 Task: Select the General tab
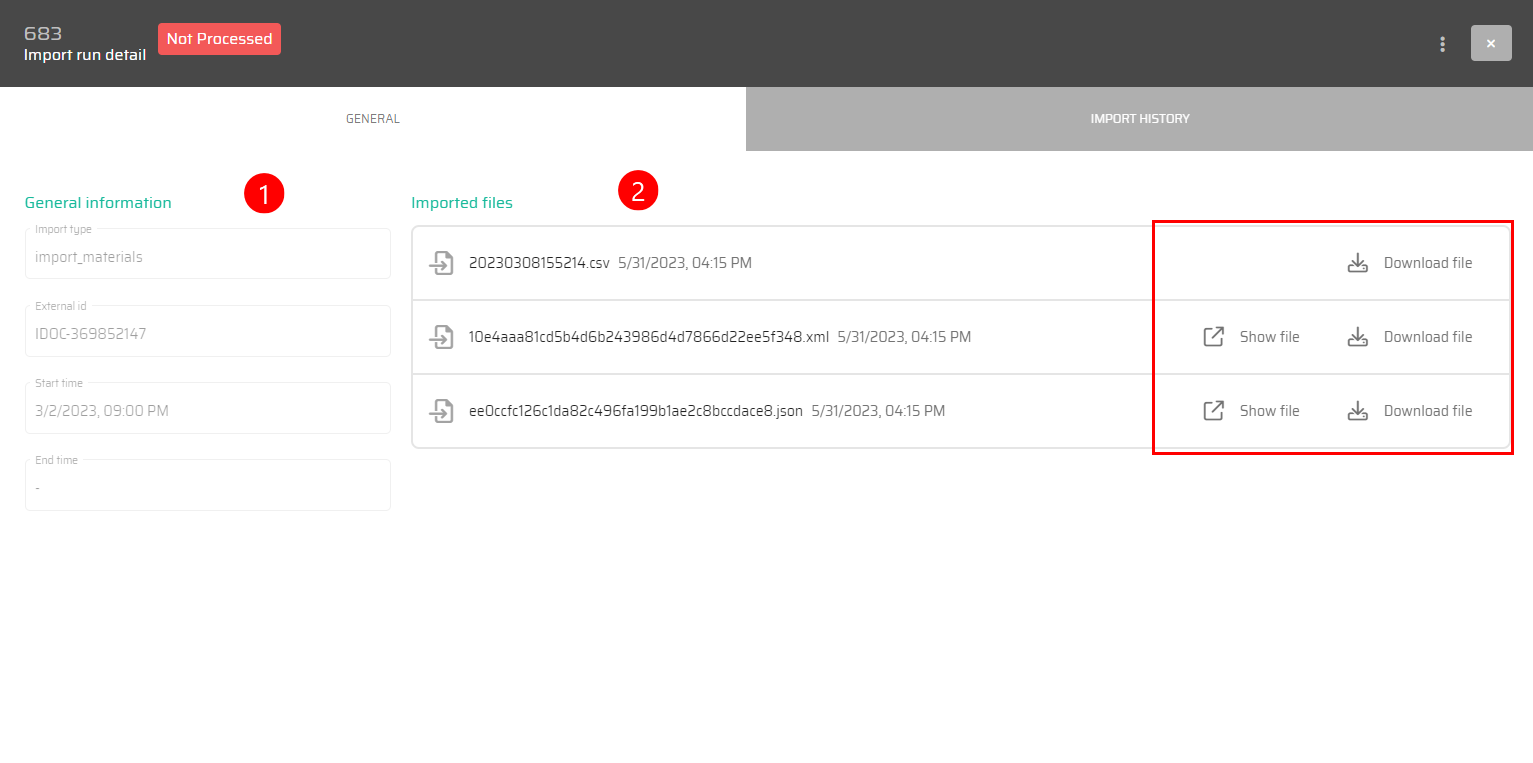tap(372, 119)
